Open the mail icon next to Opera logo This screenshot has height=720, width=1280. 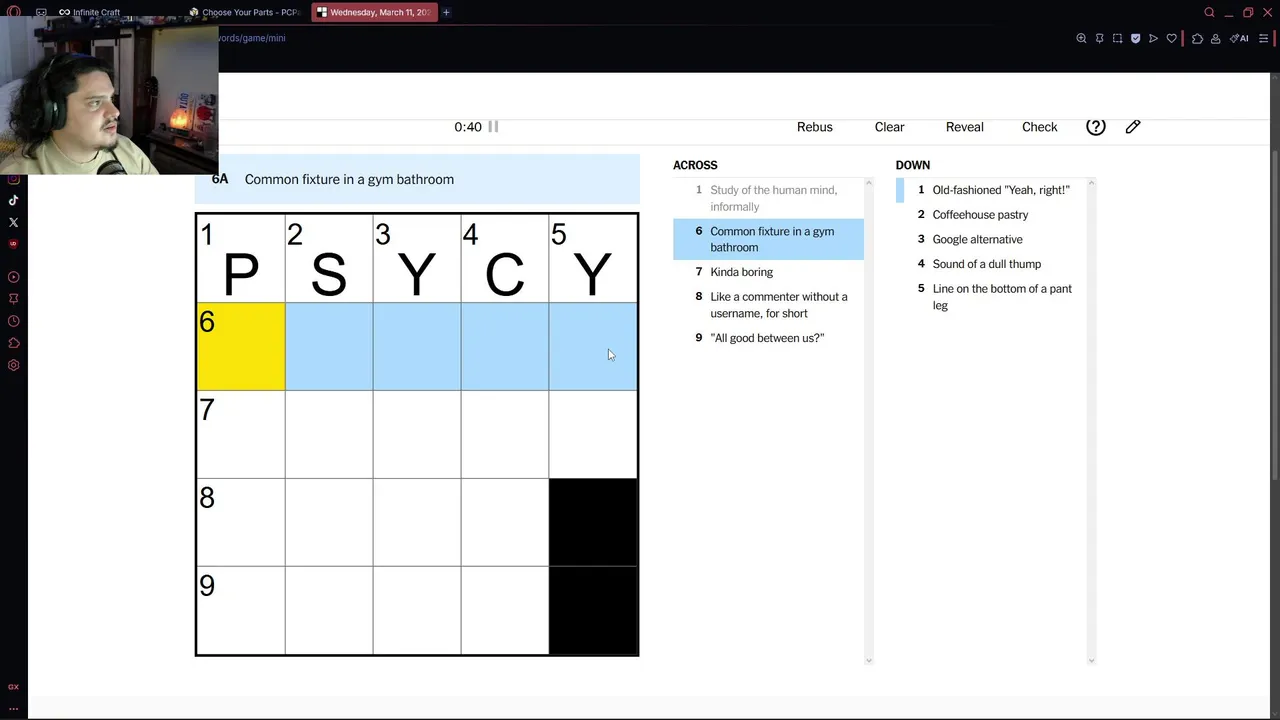(41, 12)
